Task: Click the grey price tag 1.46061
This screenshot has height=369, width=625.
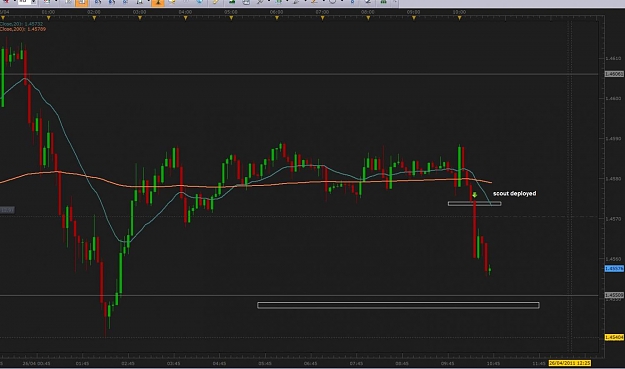Action: tap(614, 74)
